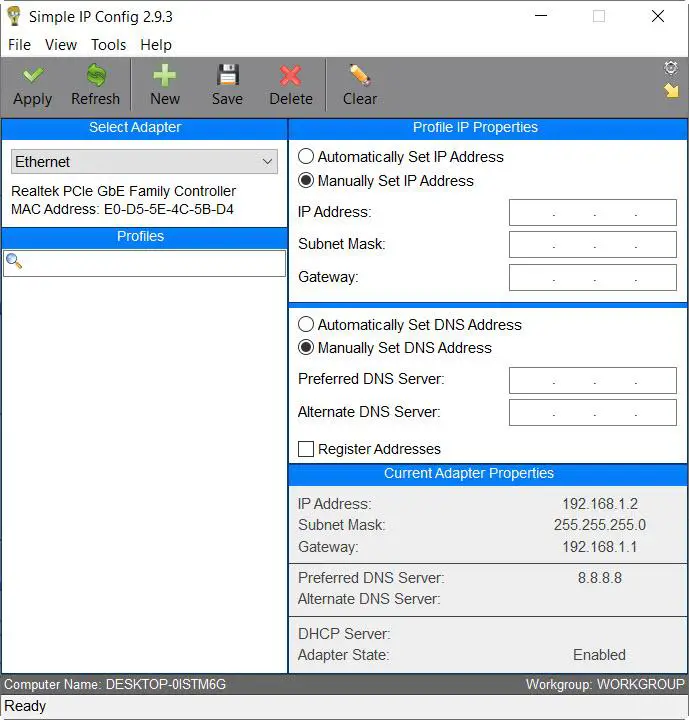The image size is (689, 720).
Task: Click the Profile IP Properties header
Action: click(x=488, y=127)
